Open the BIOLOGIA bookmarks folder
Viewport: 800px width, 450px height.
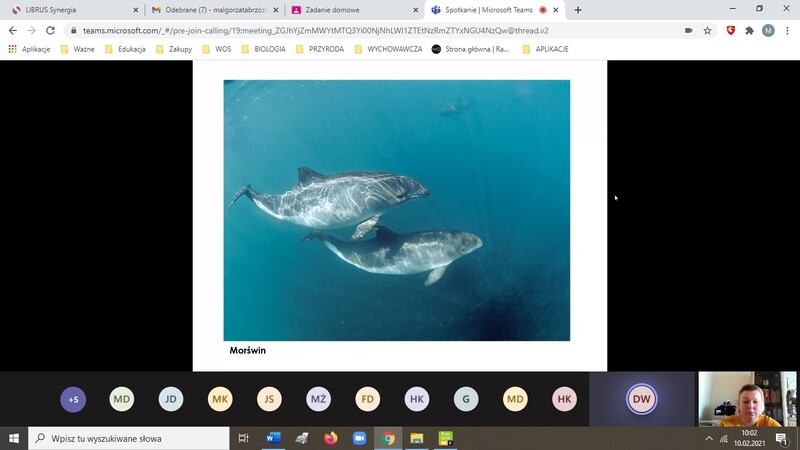[263, 49]
